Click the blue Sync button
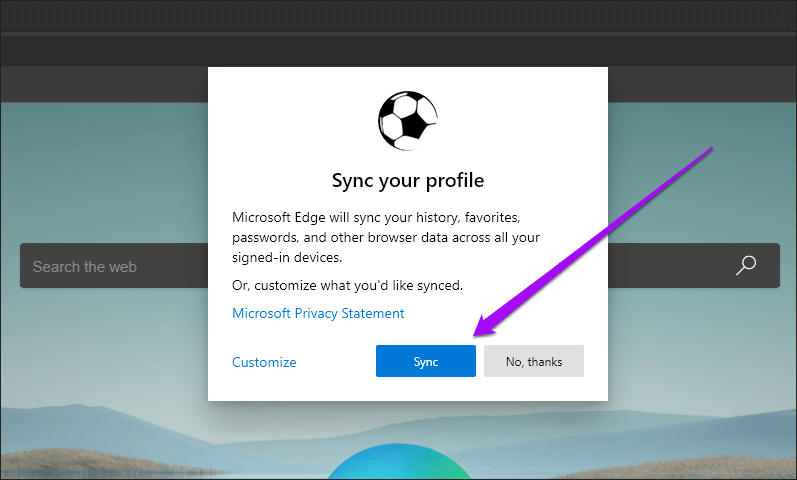Viewport: 797px width, 480px height. [425, 361]
